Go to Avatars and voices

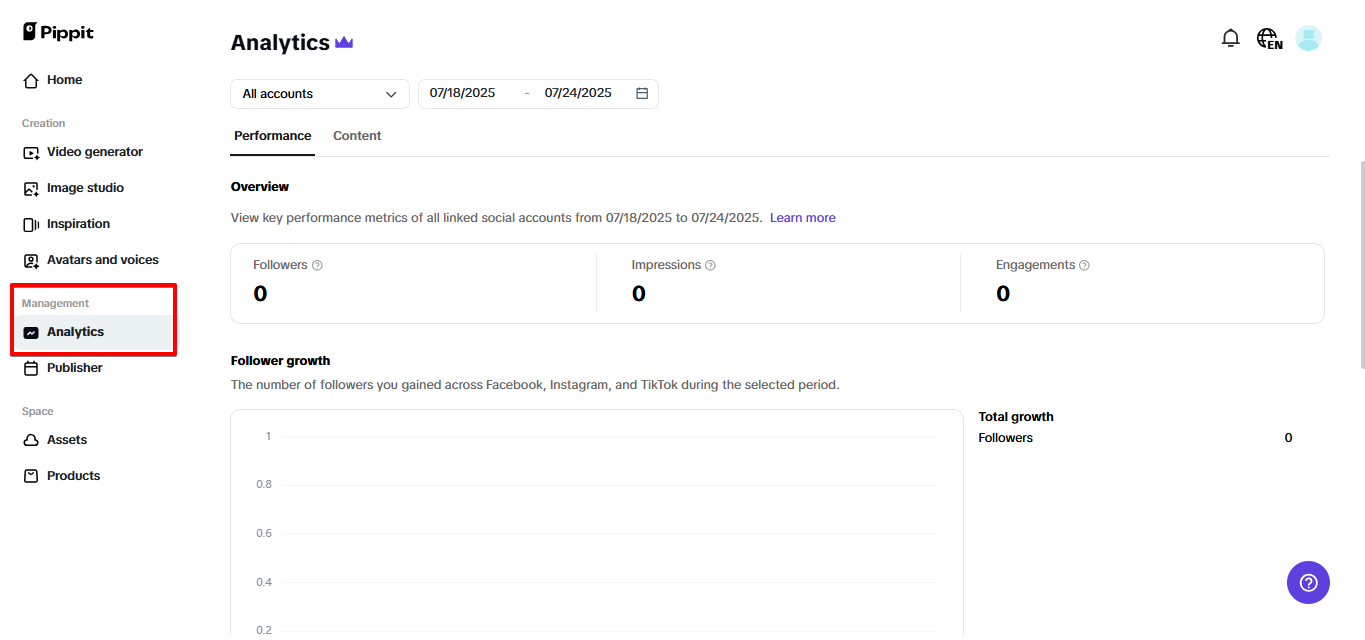(102, 259)
